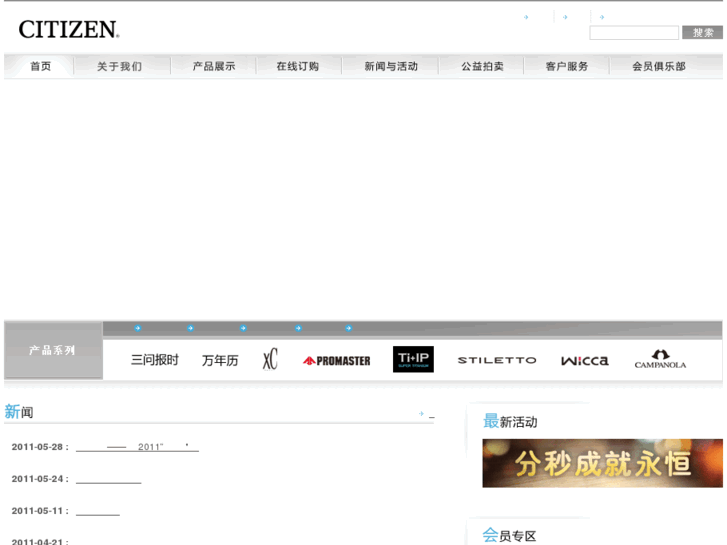
Task: Open the Ti+IP brand logo
Action: (413, 359)
